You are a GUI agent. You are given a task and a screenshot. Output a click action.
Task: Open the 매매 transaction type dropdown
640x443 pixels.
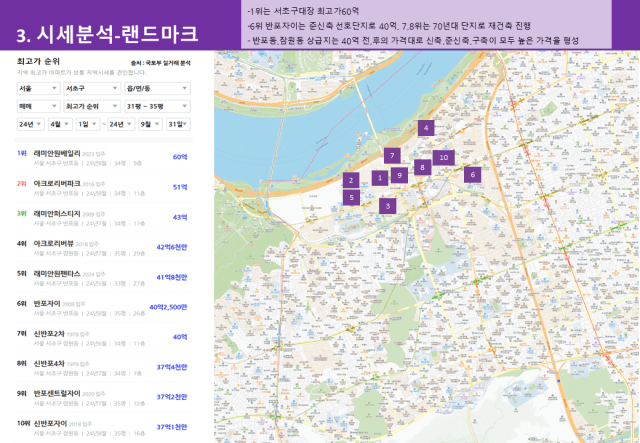pos(38,106)
